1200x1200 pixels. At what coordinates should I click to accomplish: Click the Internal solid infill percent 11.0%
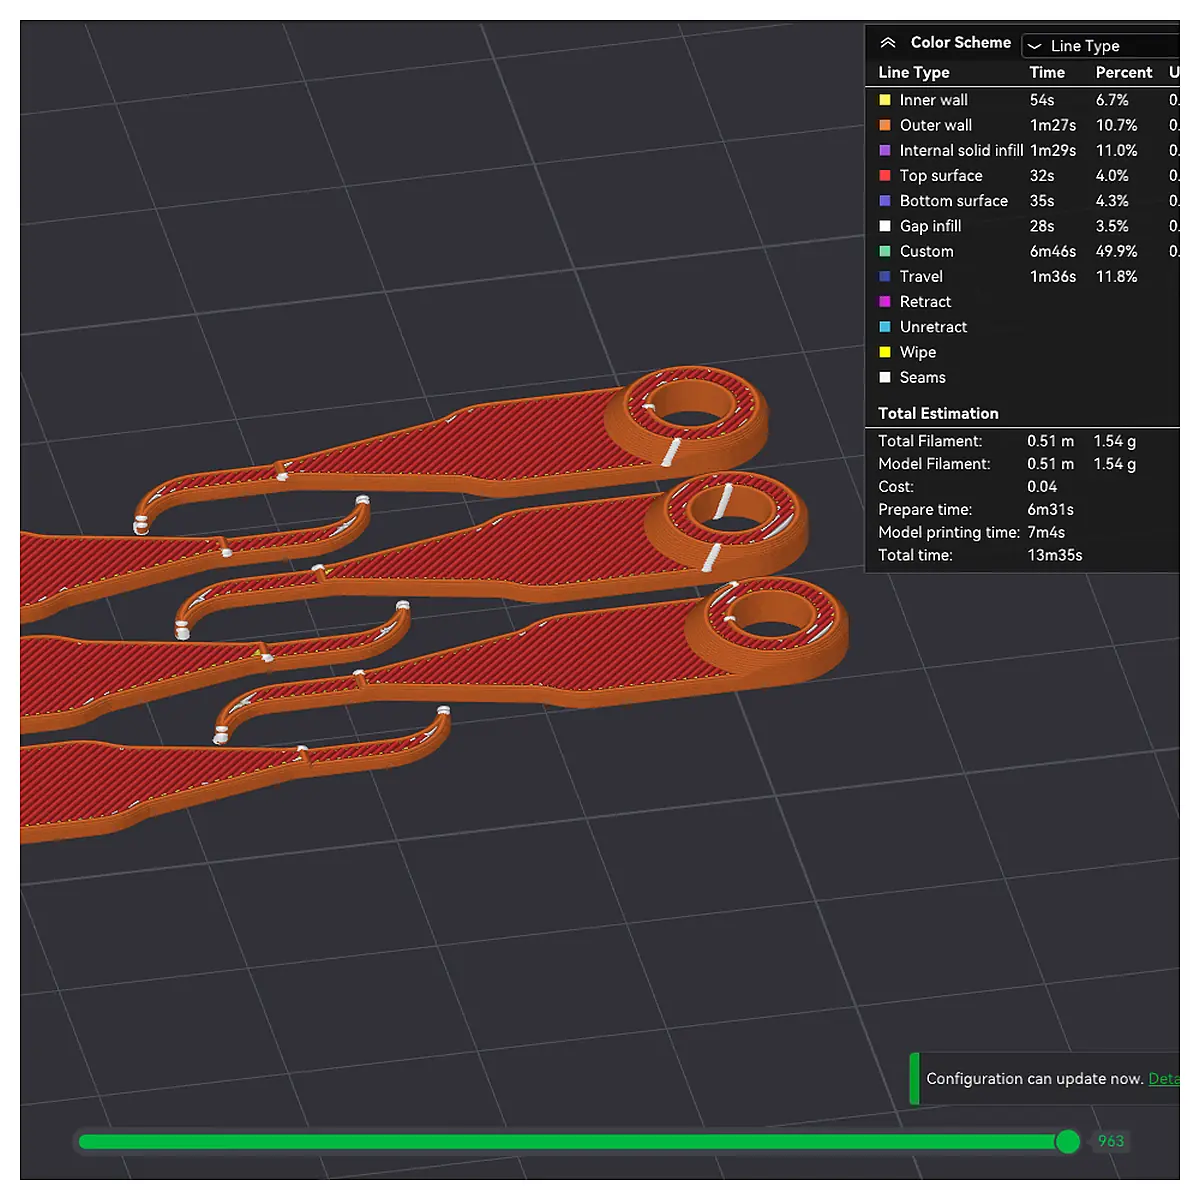[x=1116, y=150]
